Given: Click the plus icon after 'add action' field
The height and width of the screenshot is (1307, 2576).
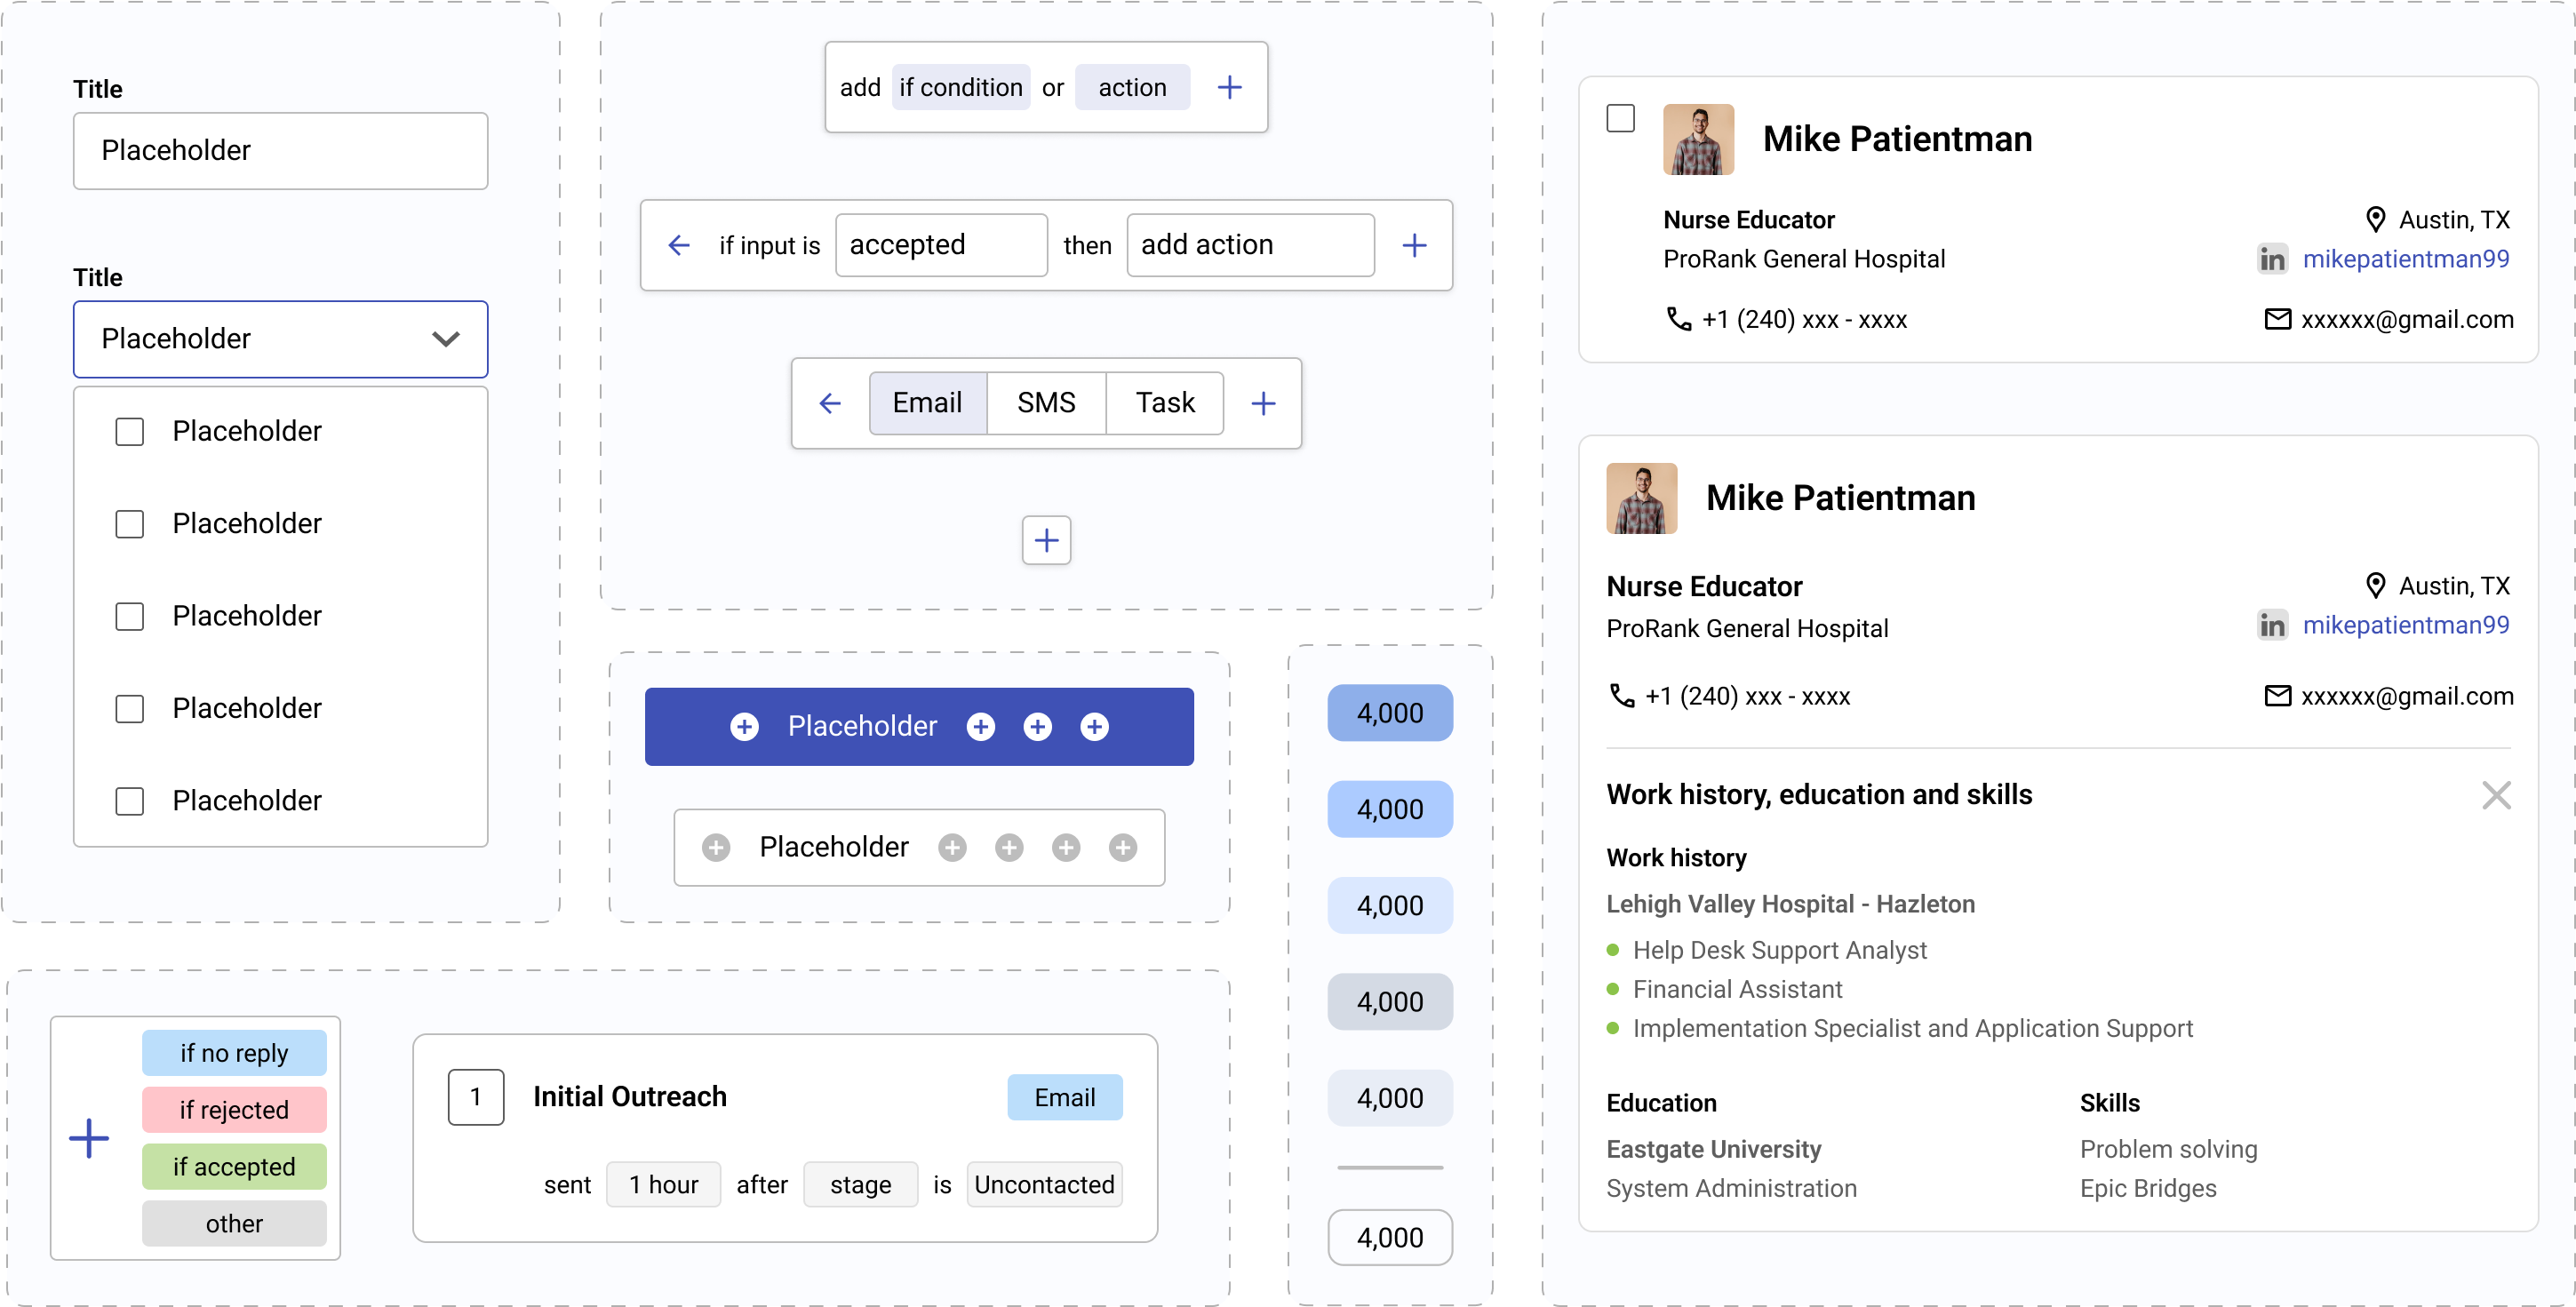Looking at the screenshot, I should tap(1414, 245).
